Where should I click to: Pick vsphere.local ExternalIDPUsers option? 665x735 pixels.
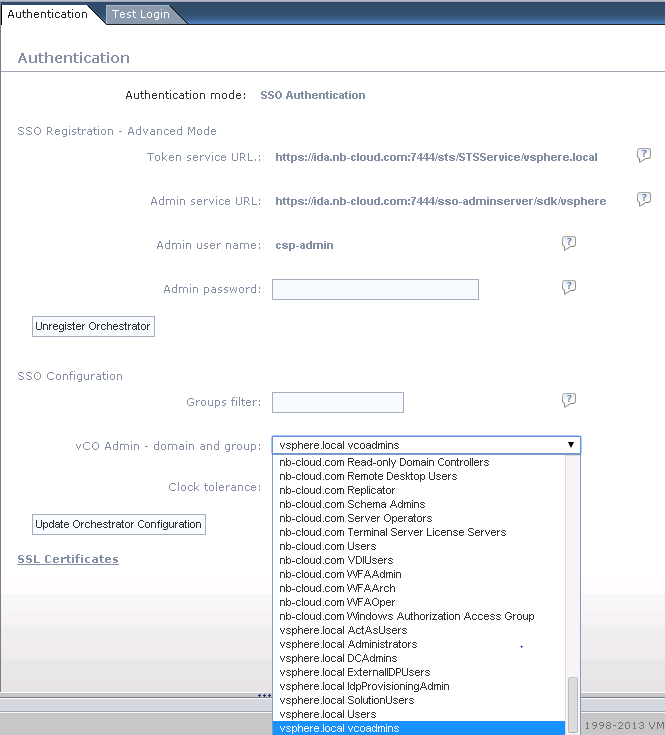coord(419,673)
